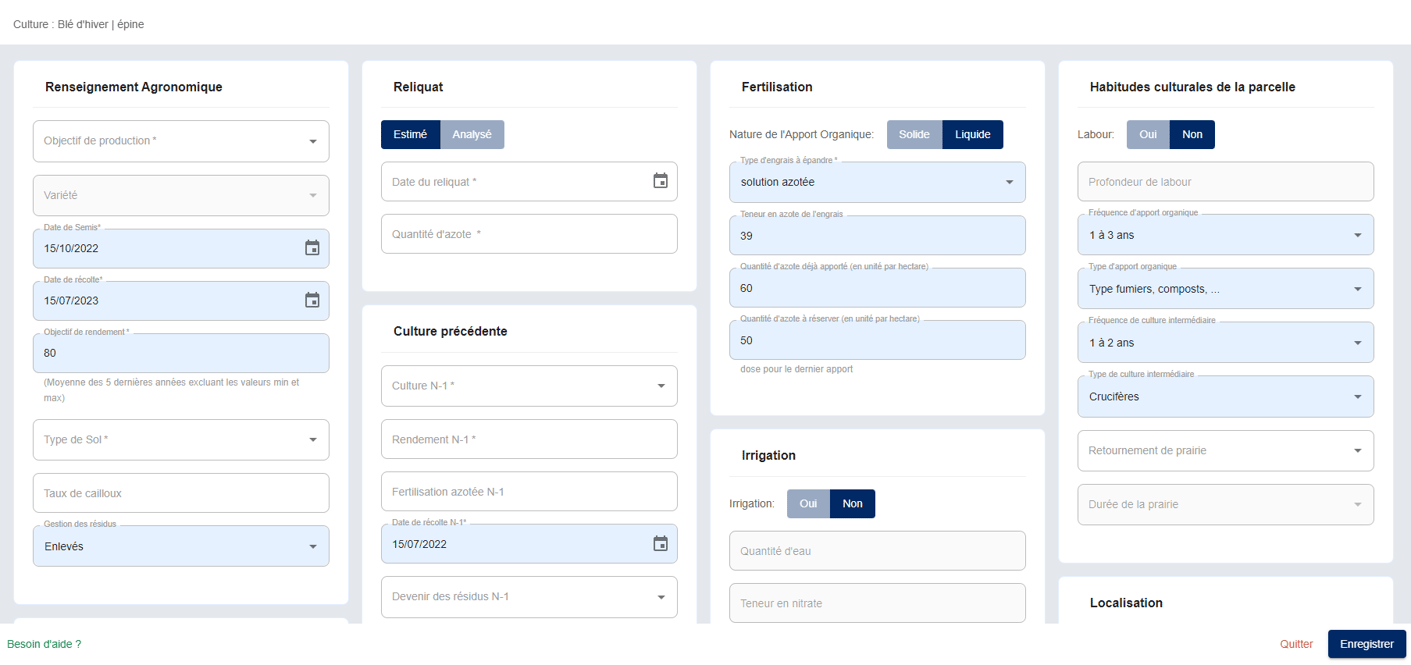The height and width of the screenshot is (665, 1411).
Task: Click Quantité d'azote input field
Action: point(529,234)
